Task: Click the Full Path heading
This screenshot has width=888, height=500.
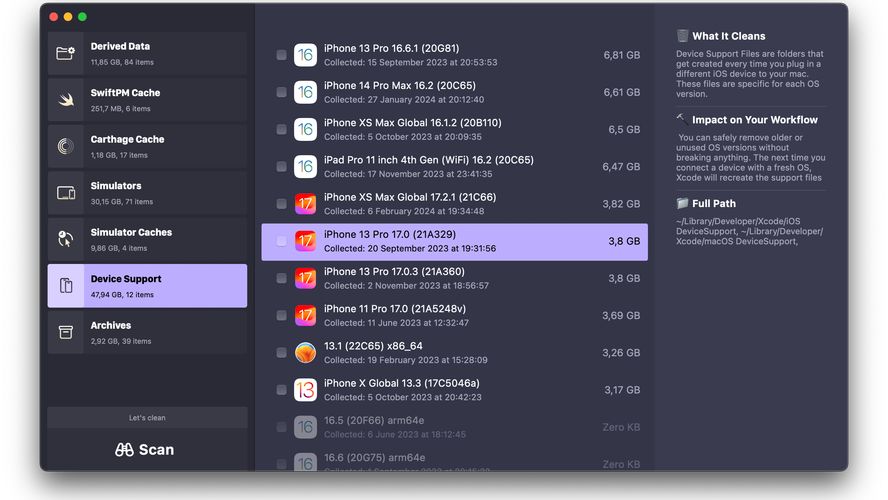Action: 714,203
